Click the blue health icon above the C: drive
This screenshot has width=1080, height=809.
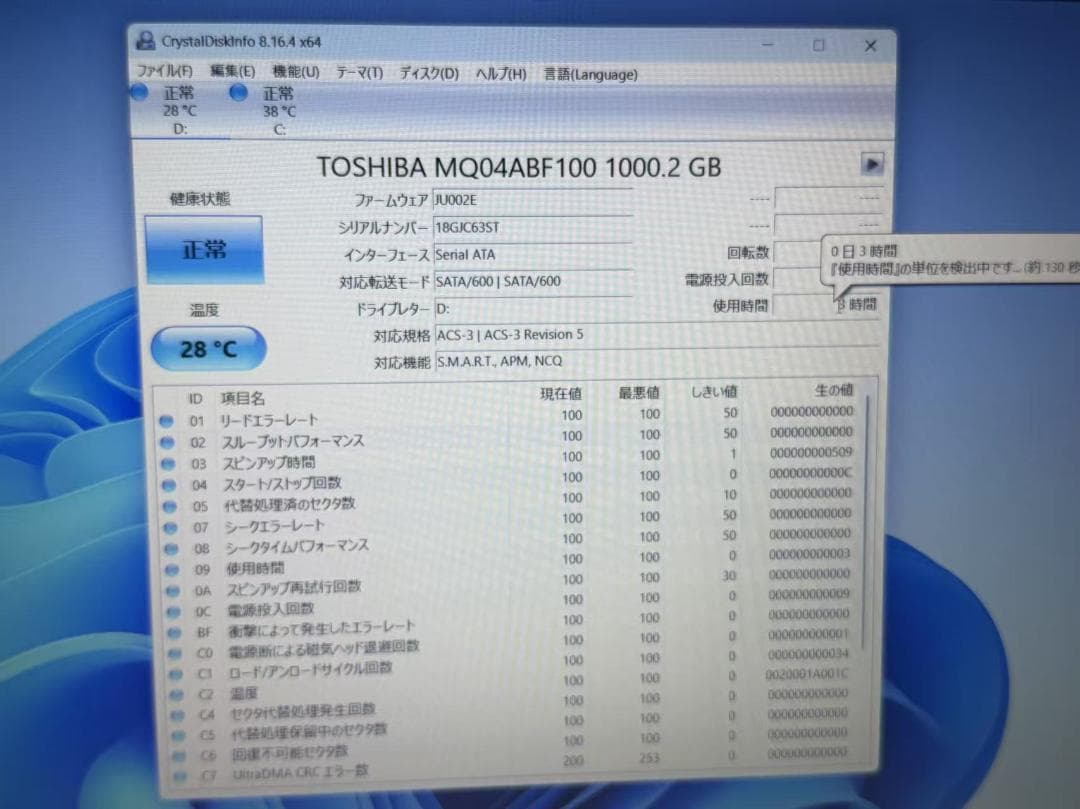click(238, 92)
